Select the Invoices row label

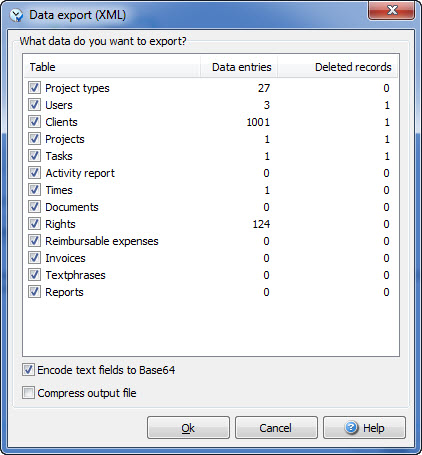pos(65,258)
